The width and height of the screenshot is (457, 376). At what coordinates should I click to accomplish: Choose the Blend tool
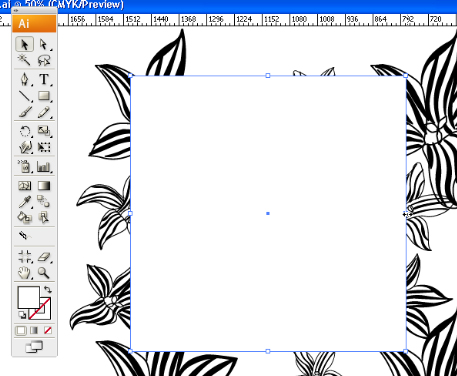pyautogui.click(x=44, y=202)
